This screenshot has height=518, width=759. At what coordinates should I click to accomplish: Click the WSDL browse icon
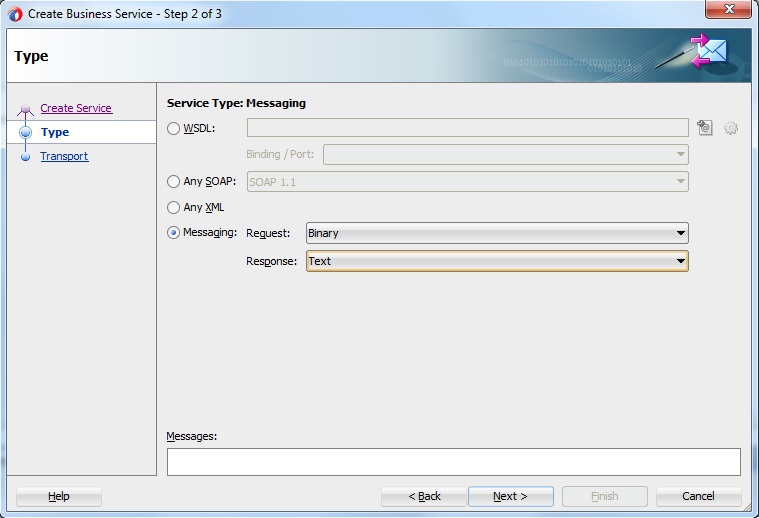tap(705, 128)
